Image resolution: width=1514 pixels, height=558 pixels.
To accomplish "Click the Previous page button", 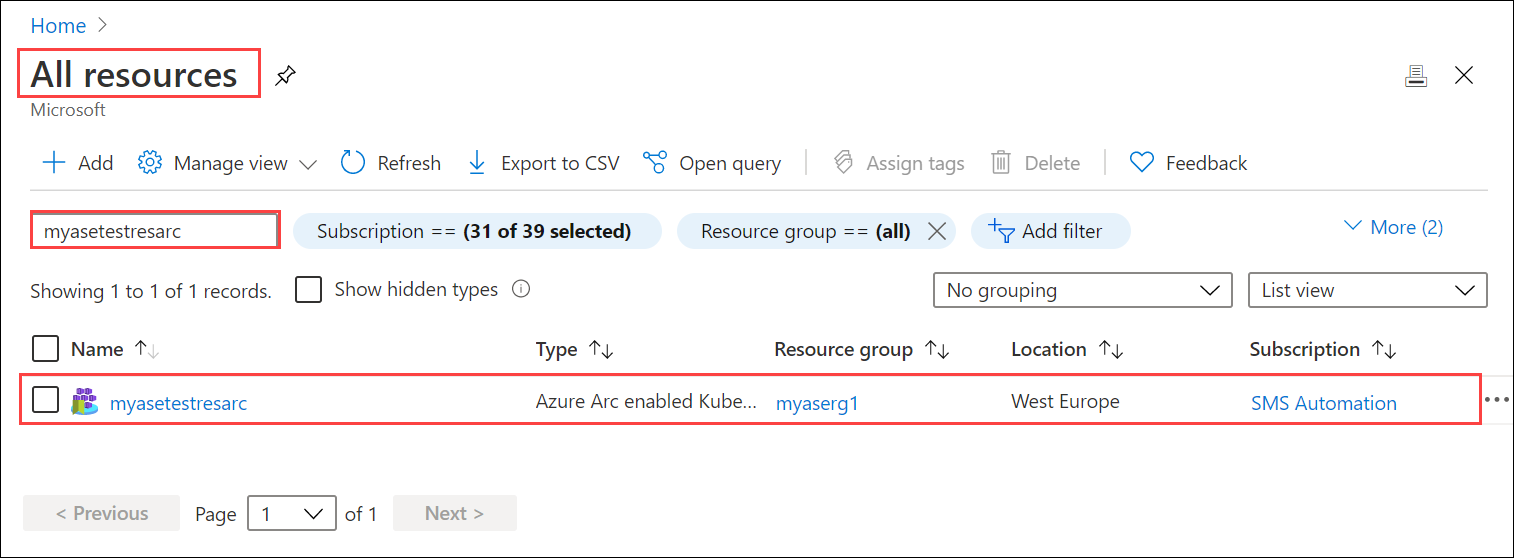I will click(x=101, y=513).
